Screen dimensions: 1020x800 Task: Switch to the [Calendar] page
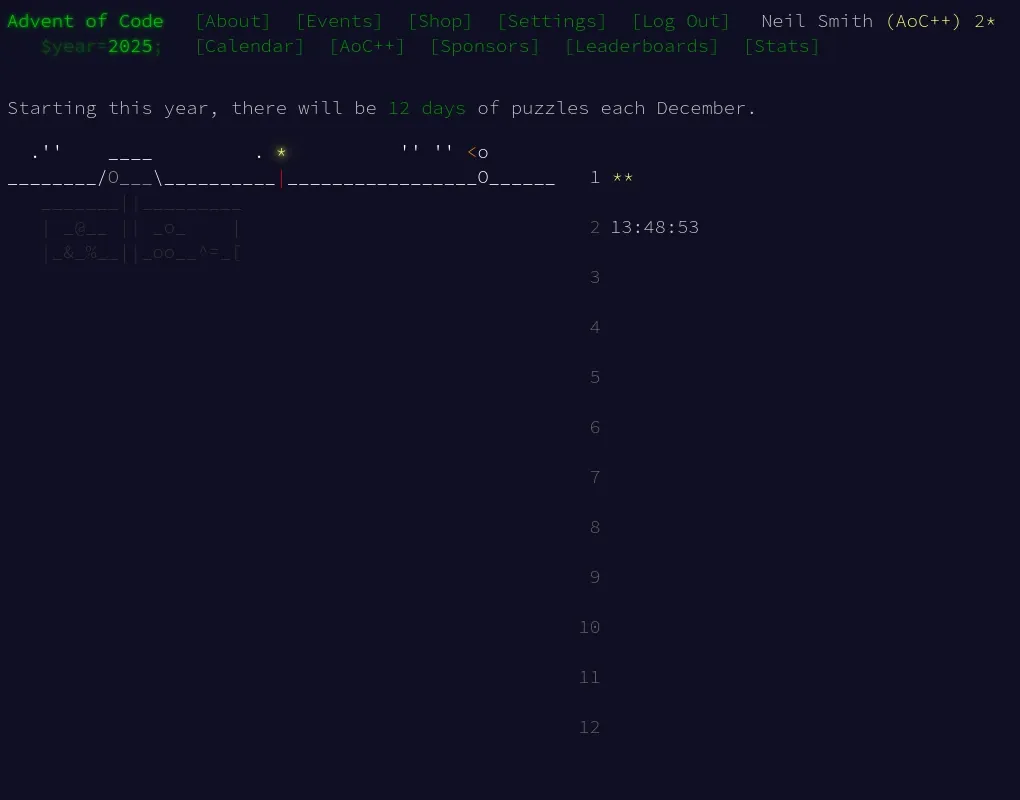(x=249, y=45)
